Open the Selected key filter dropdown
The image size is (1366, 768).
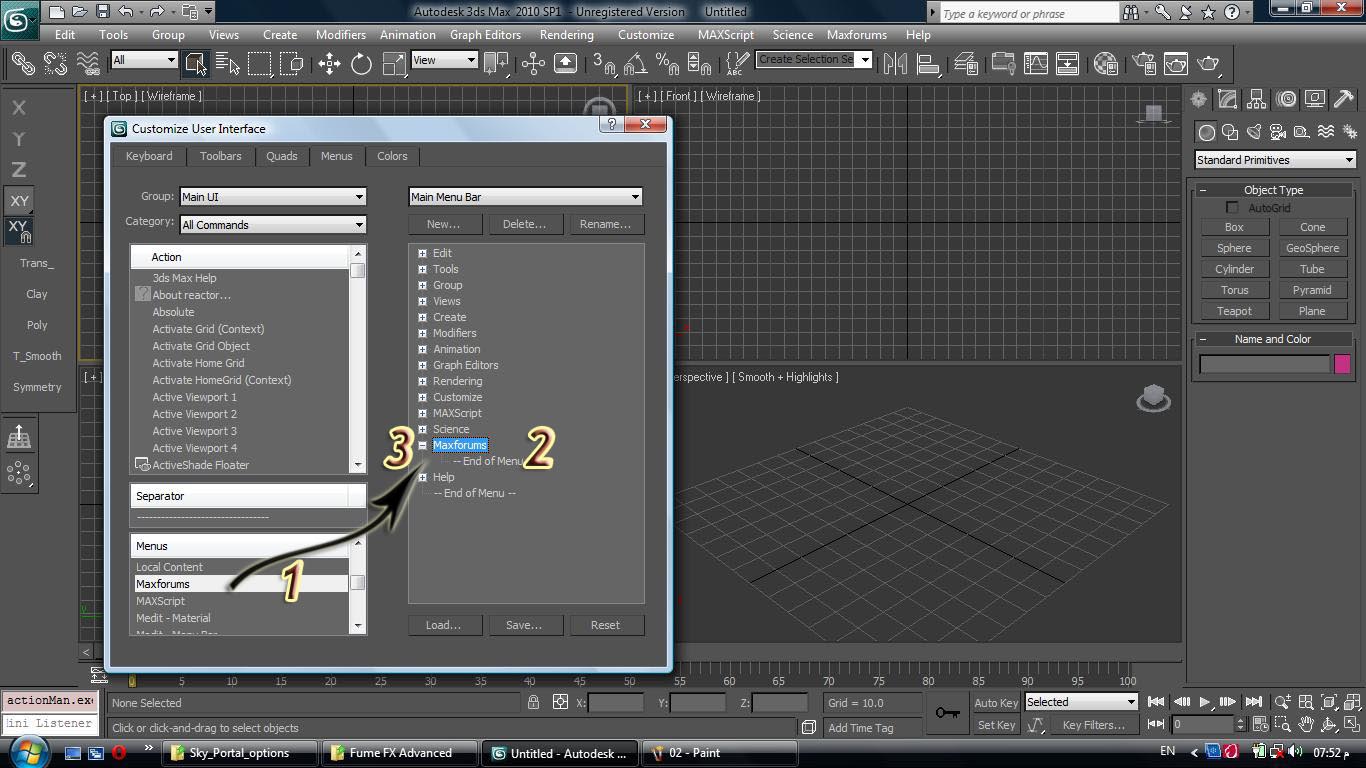1081,702
